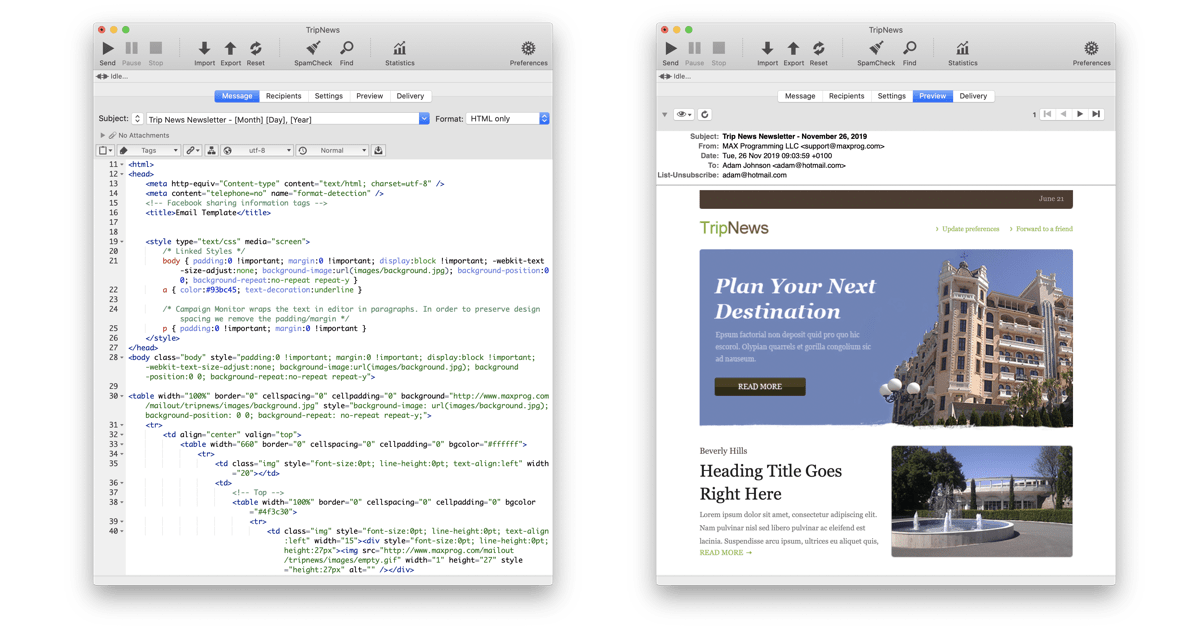Open Statistics chart in left window
Image resolution: width=1200 pixels, height=630 pixels.
click(399, 48)
